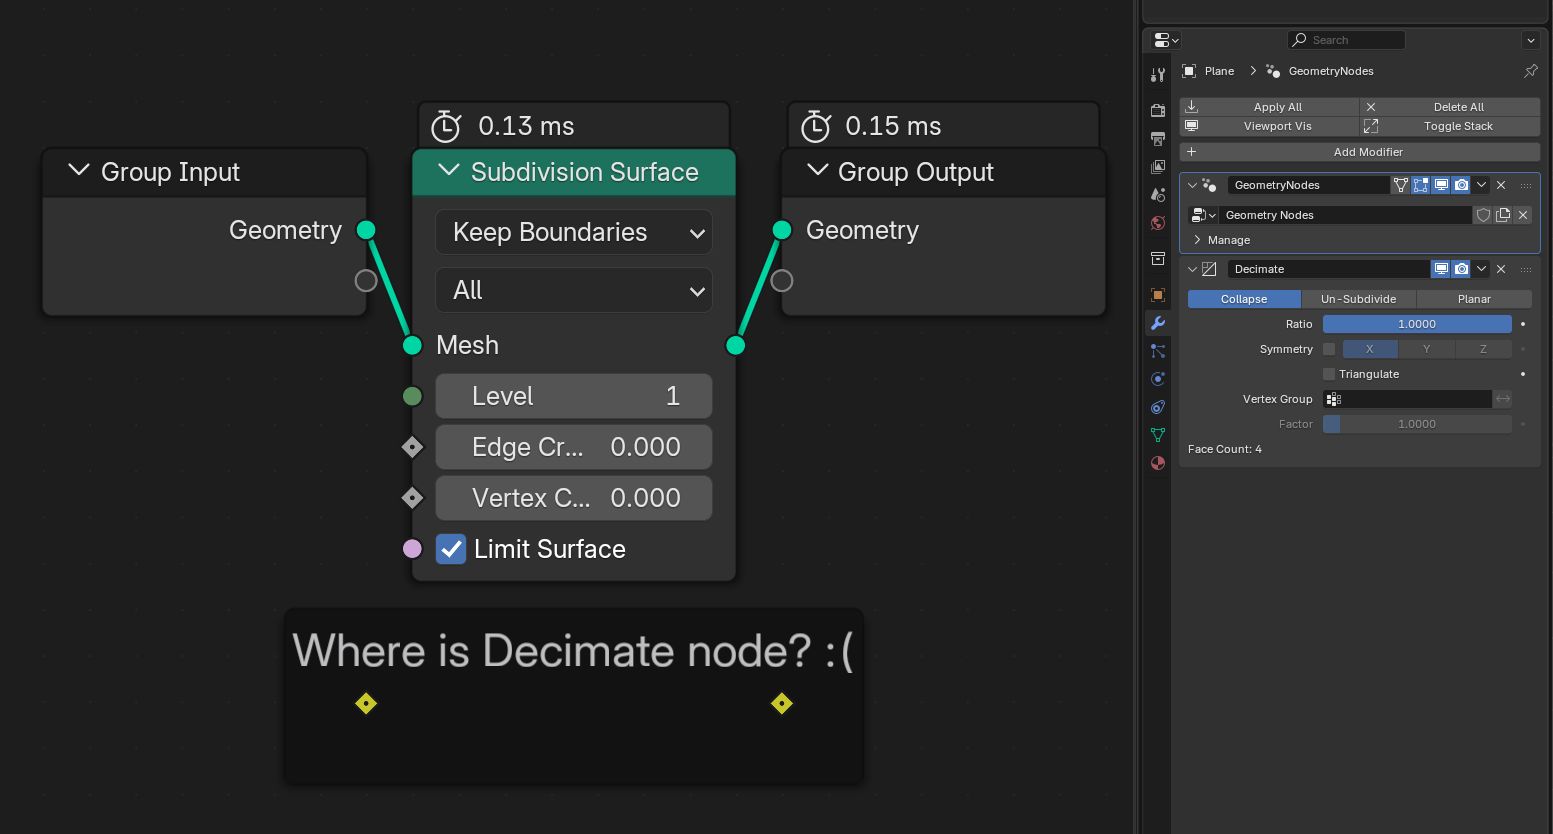Enable the Symmetry checkbox
The image size is (1553, 834).
1329,349
